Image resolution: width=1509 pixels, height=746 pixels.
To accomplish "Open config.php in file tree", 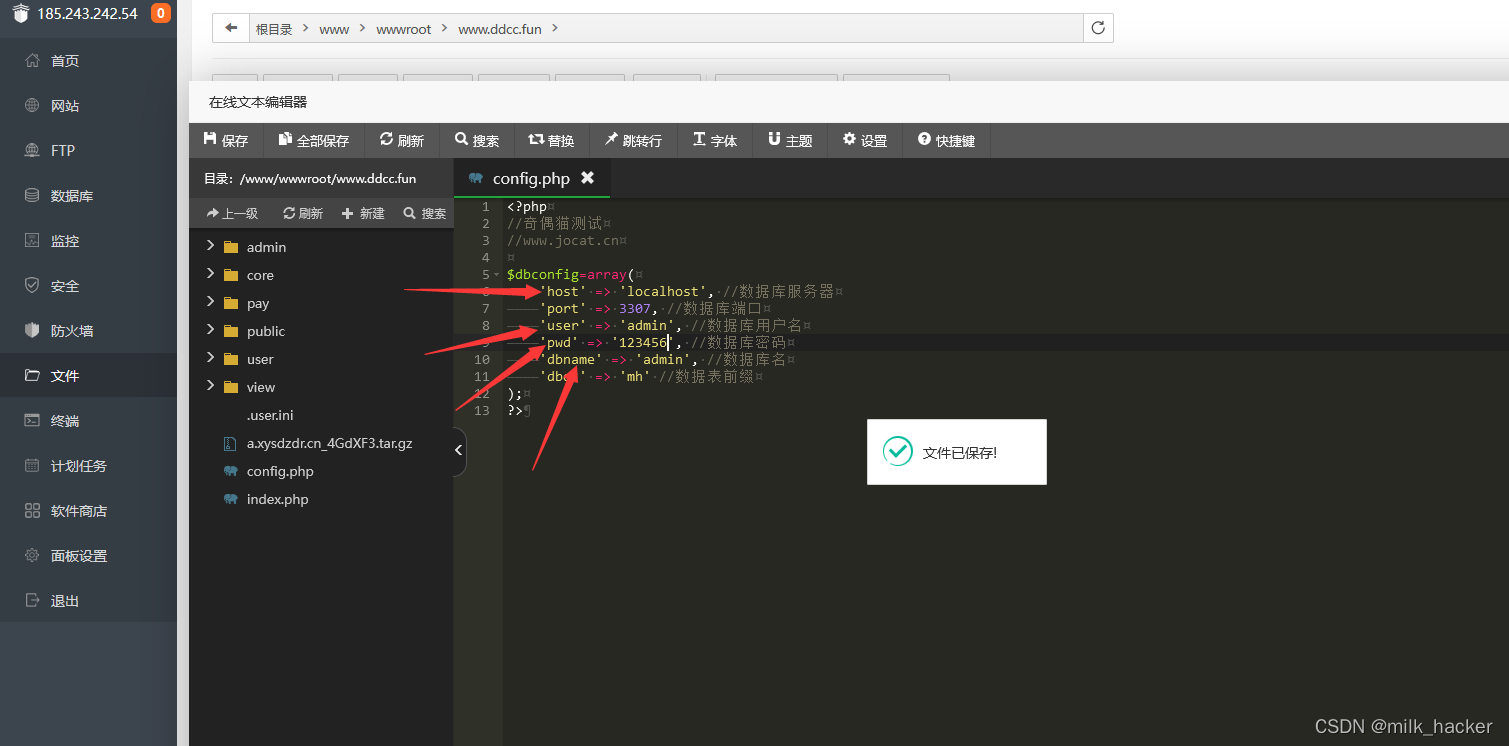I will tap(280, 471).
